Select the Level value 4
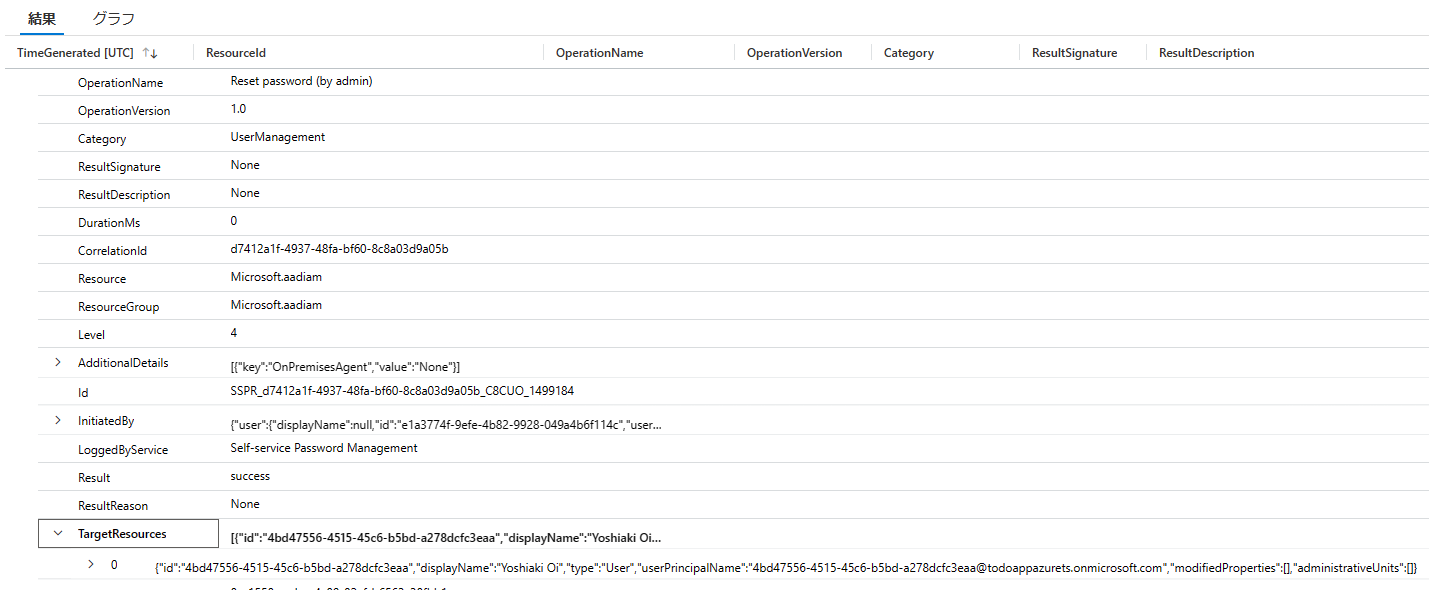 [234, 333]
